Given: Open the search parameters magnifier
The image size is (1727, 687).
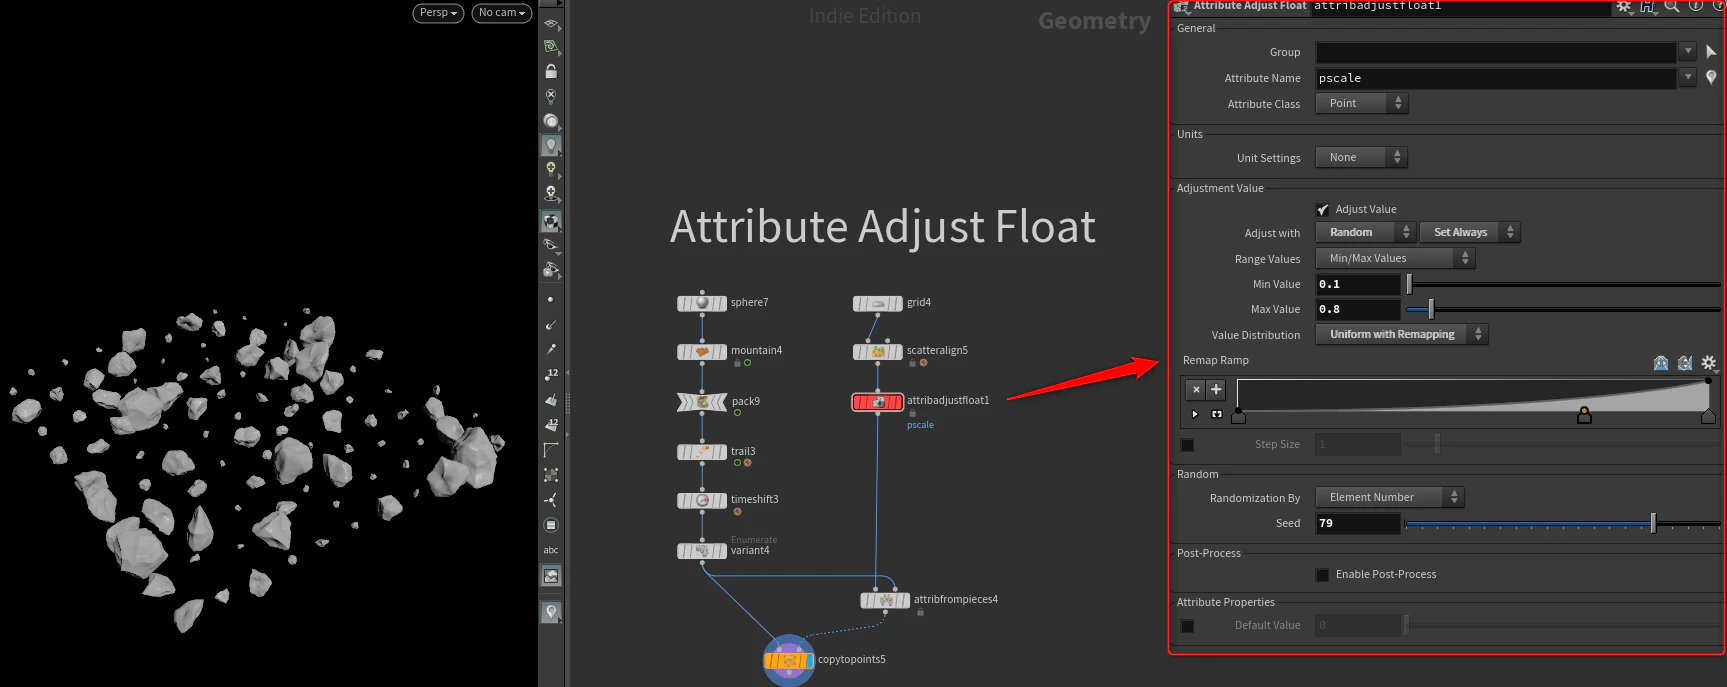Looking at the screenshot, I should point(1671,6).
